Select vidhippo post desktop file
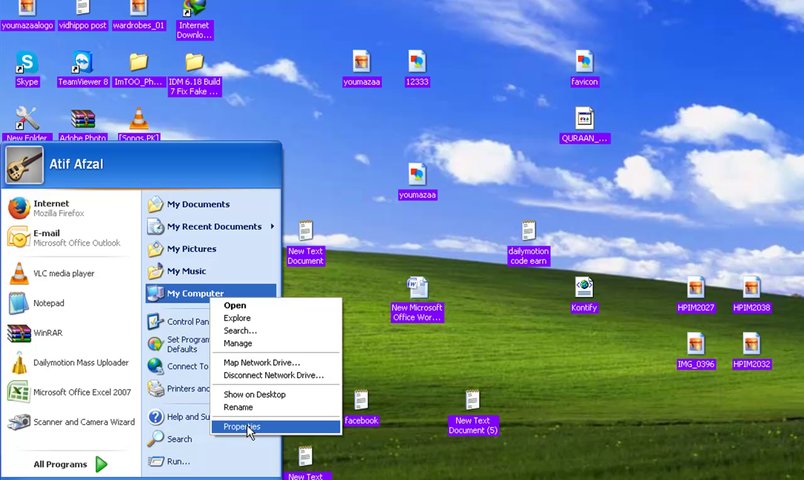Image resolution: width=804 pixels, height=480 pixels. [83, 7]
